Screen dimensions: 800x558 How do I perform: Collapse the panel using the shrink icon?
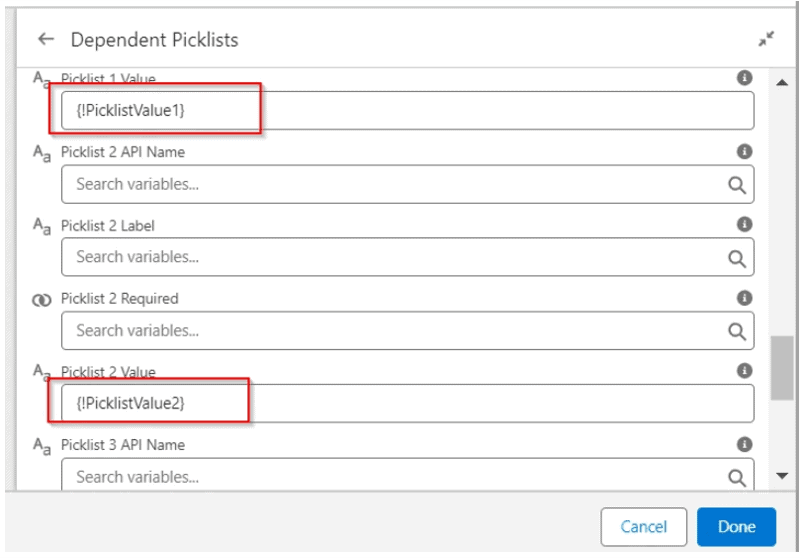coord(766,40)
